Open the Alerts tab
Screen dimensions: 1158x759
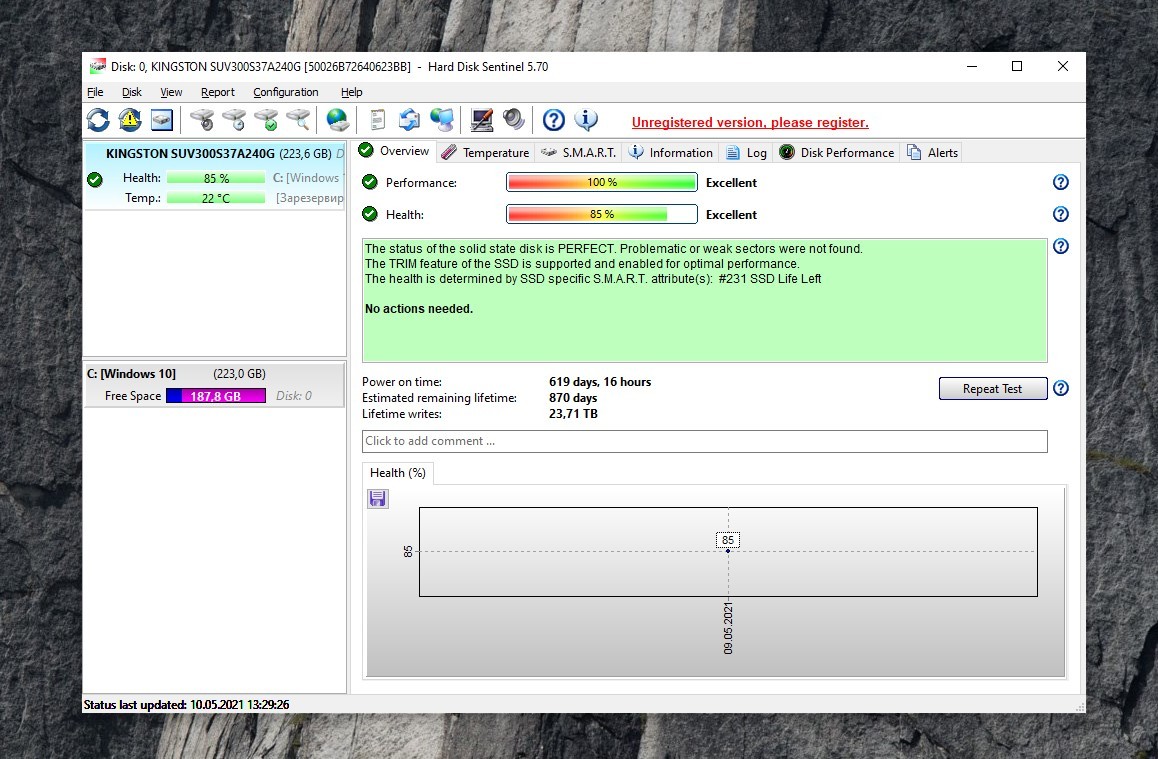[x=932, y=153]
